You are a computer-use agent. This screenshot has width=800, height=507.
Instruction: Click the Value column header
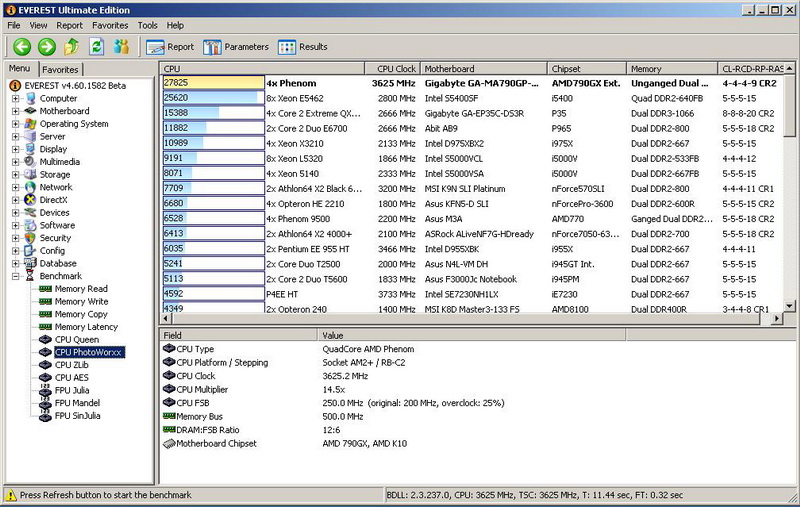[x=471, y=335]
